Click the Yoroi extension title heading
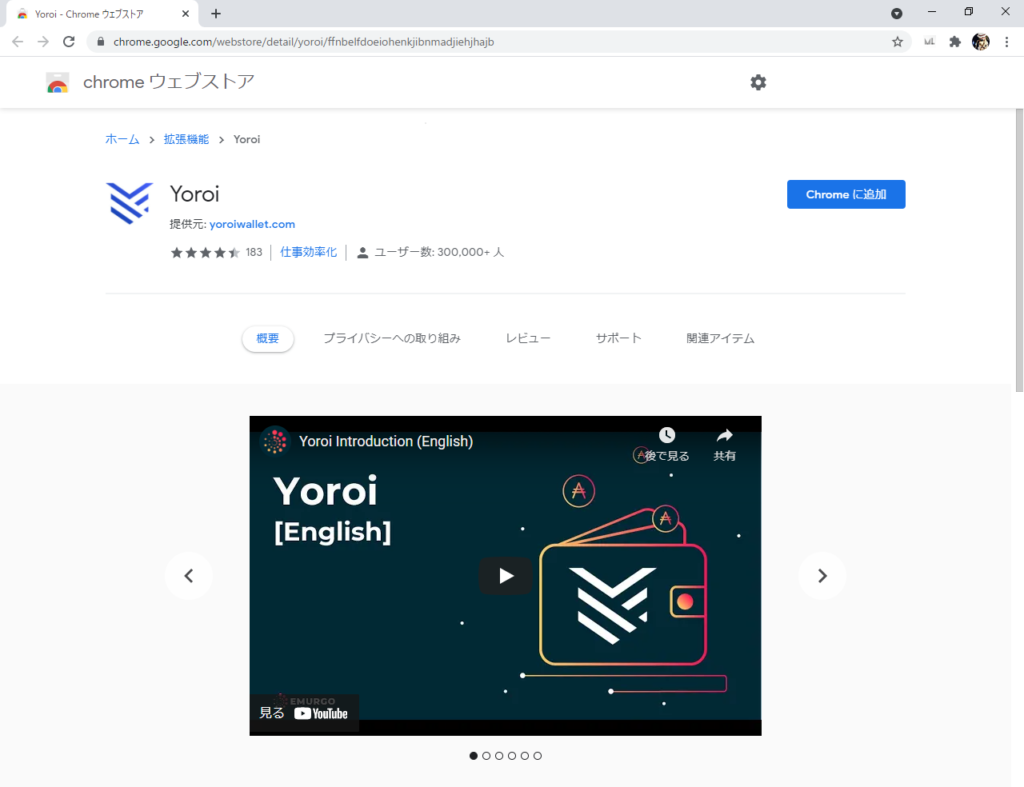Viewport: 1024px width, 787px height. pos(195,194)
